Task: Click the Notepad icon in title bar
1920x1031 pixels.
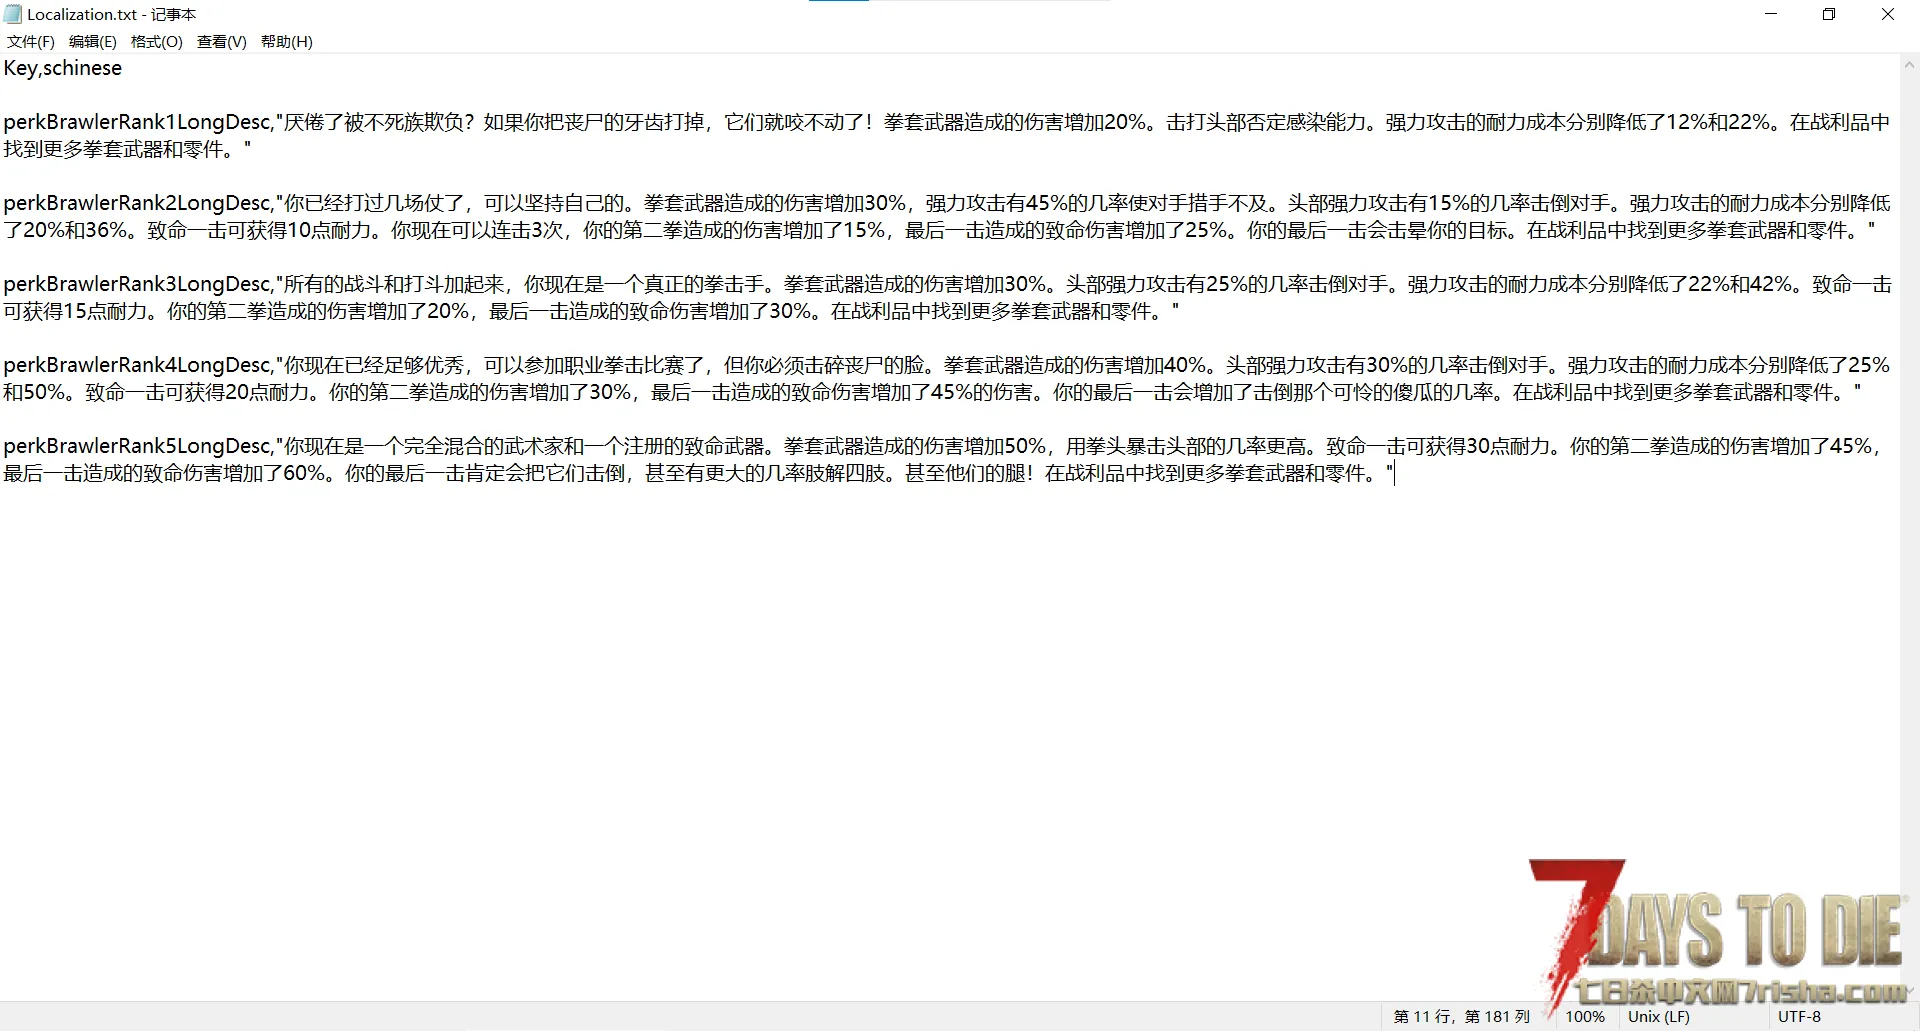Action: (x=12, y=14)
